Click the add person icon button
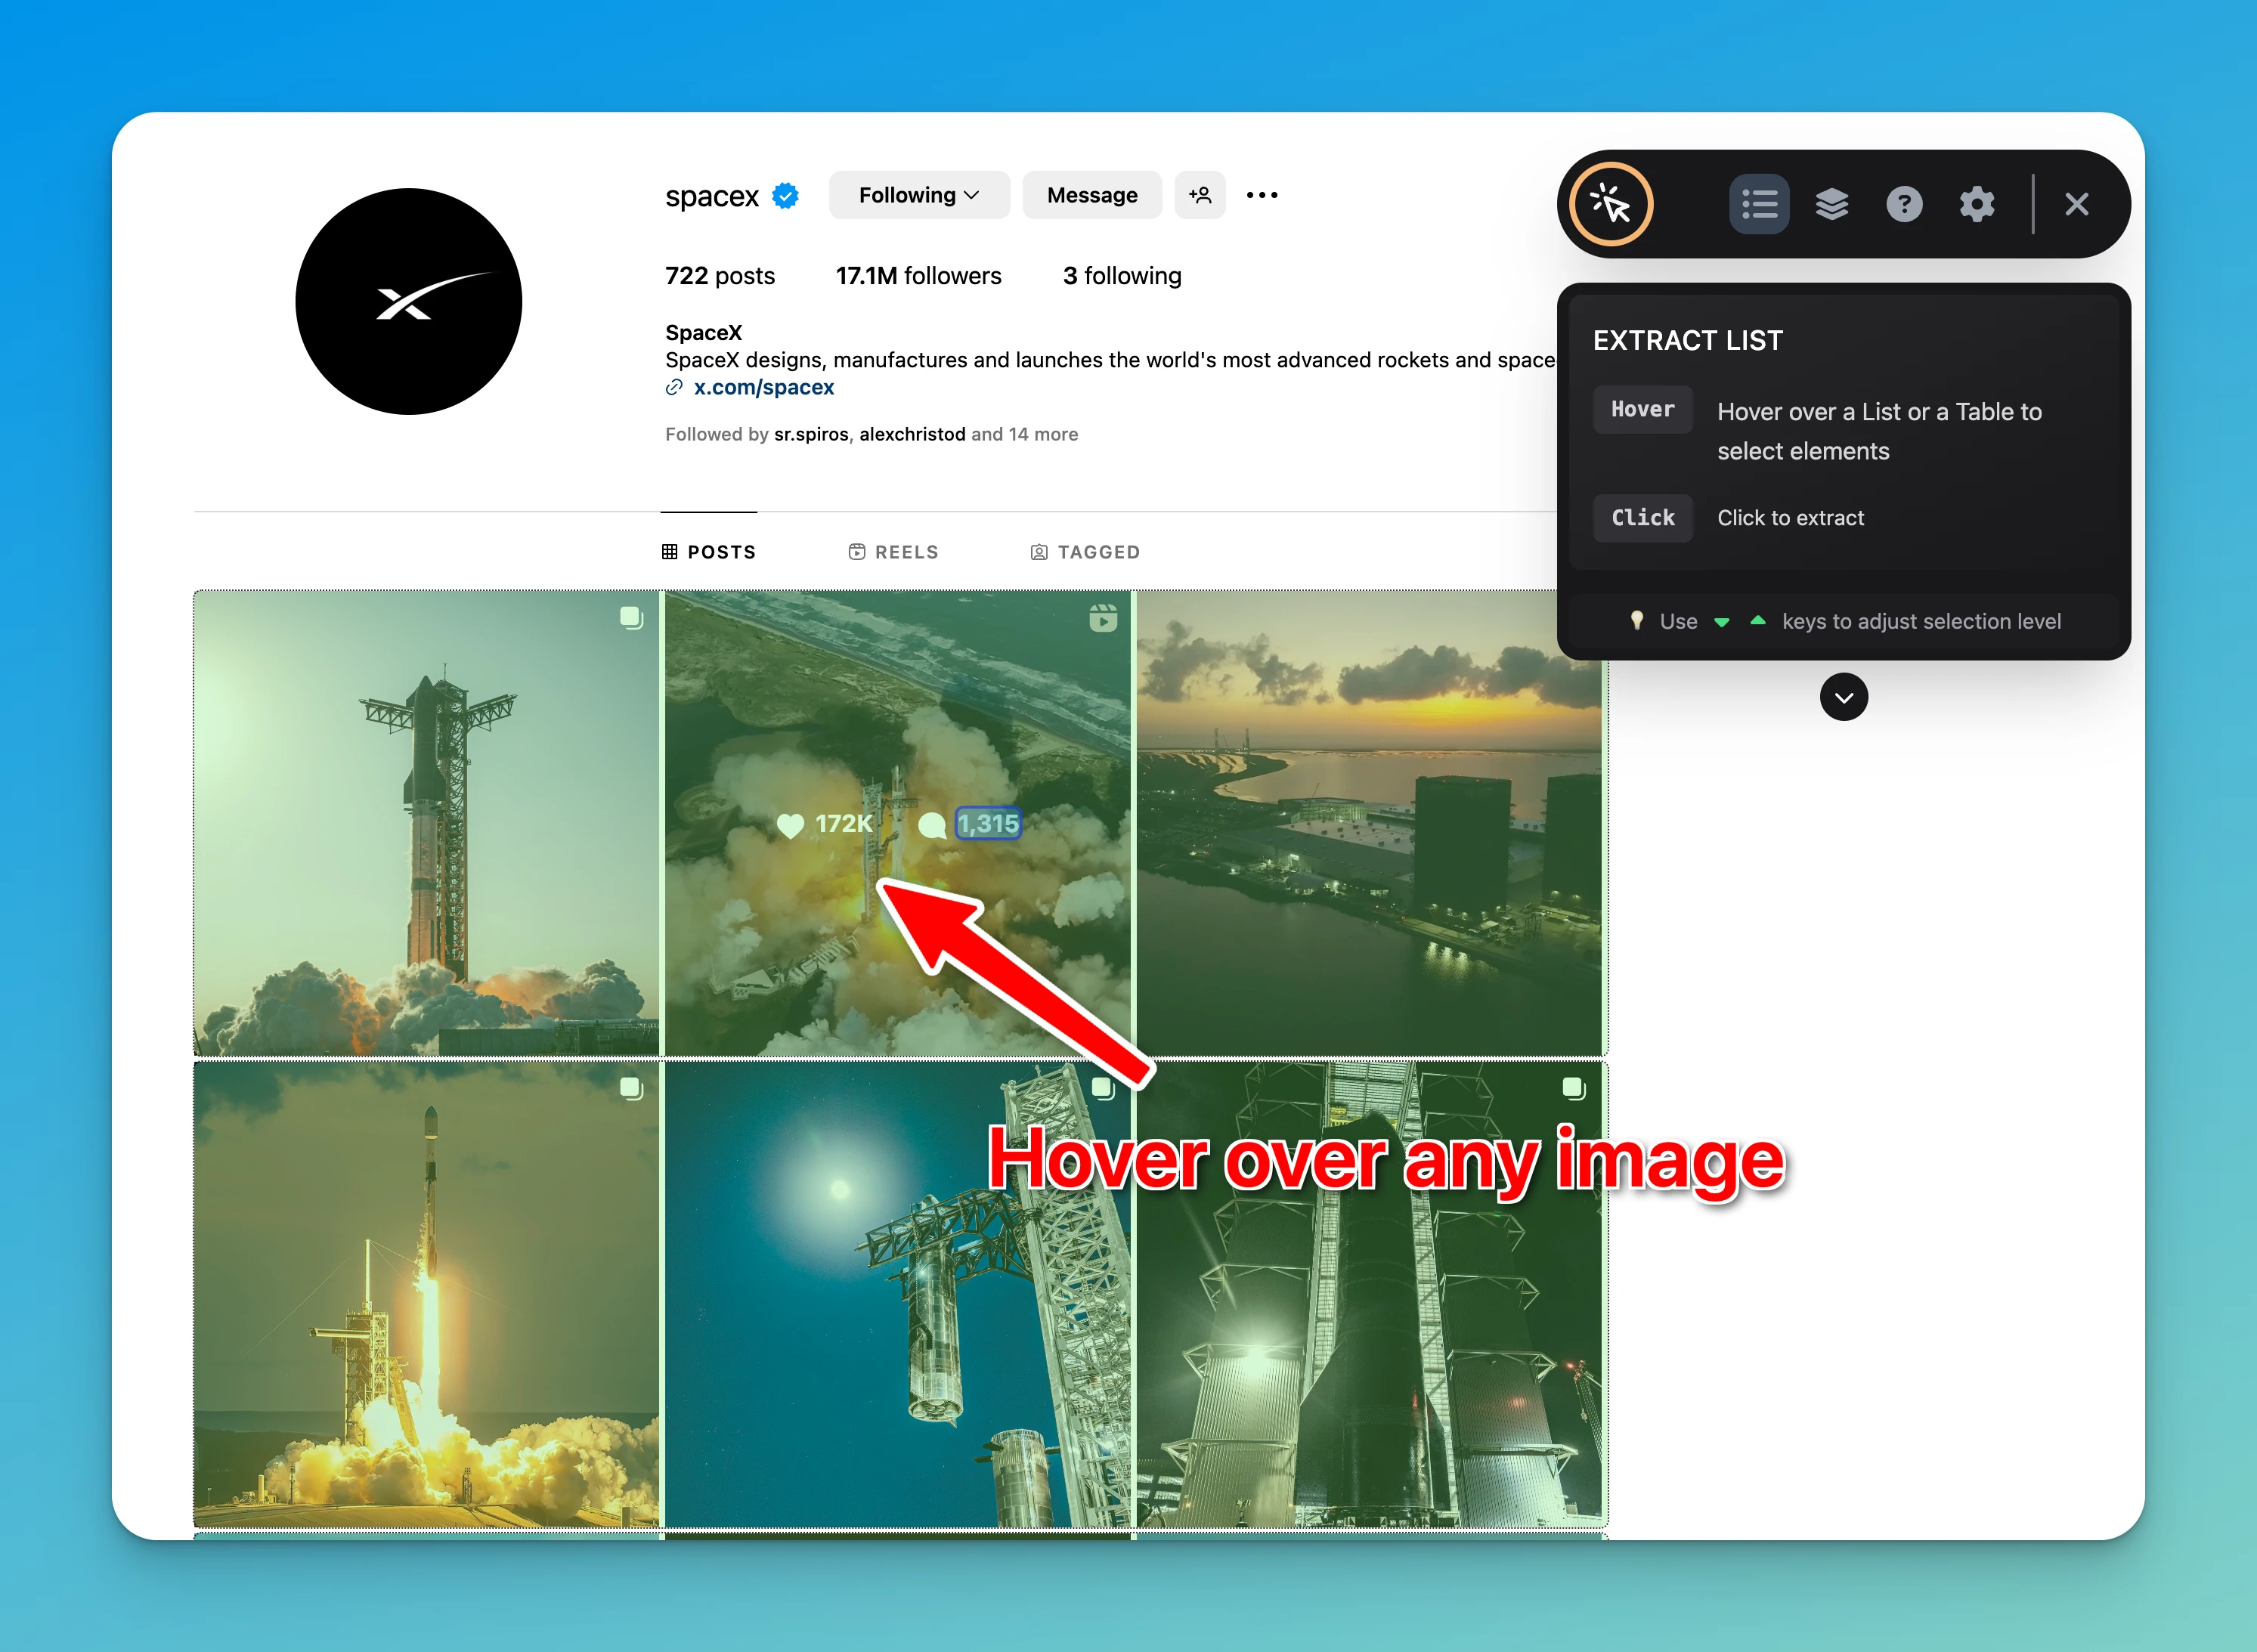The height and width of the screenshot is (1652, 2257). point(1200,194)
